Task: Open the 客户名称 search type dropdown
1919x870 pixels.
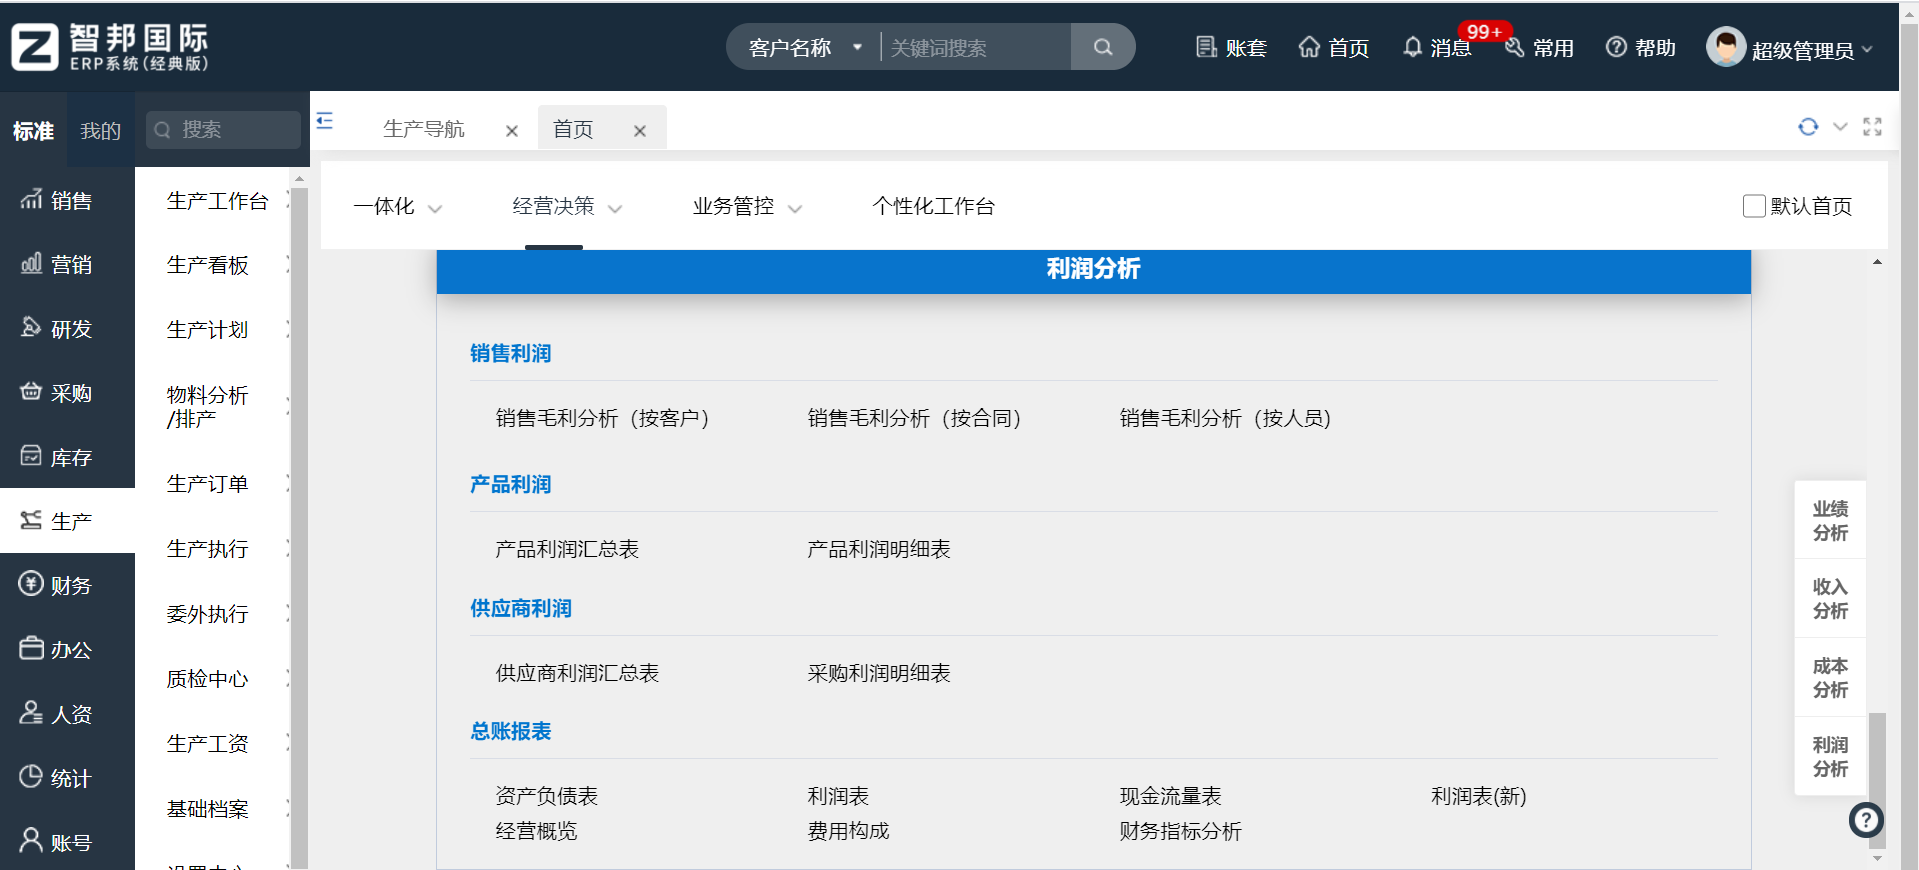Action: 805,47
